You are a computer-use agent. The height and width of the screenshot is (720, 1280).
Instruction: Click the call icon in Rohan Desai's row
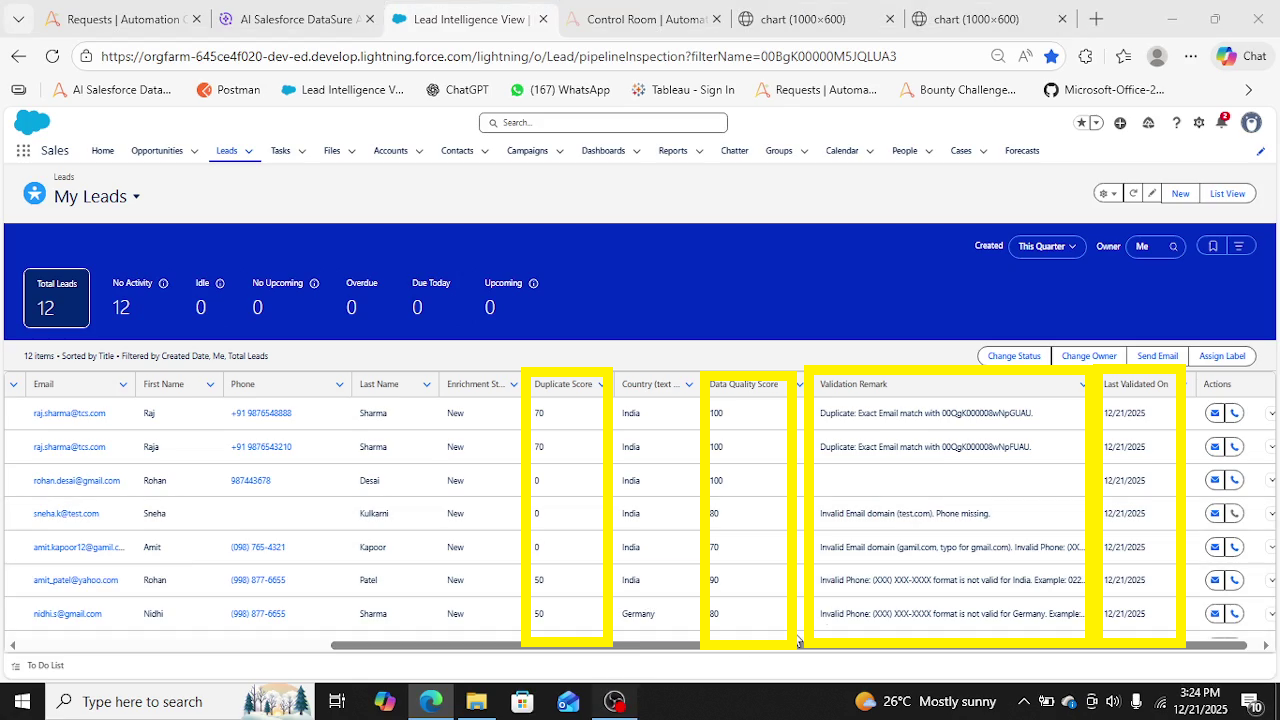tap(1234, 481)
